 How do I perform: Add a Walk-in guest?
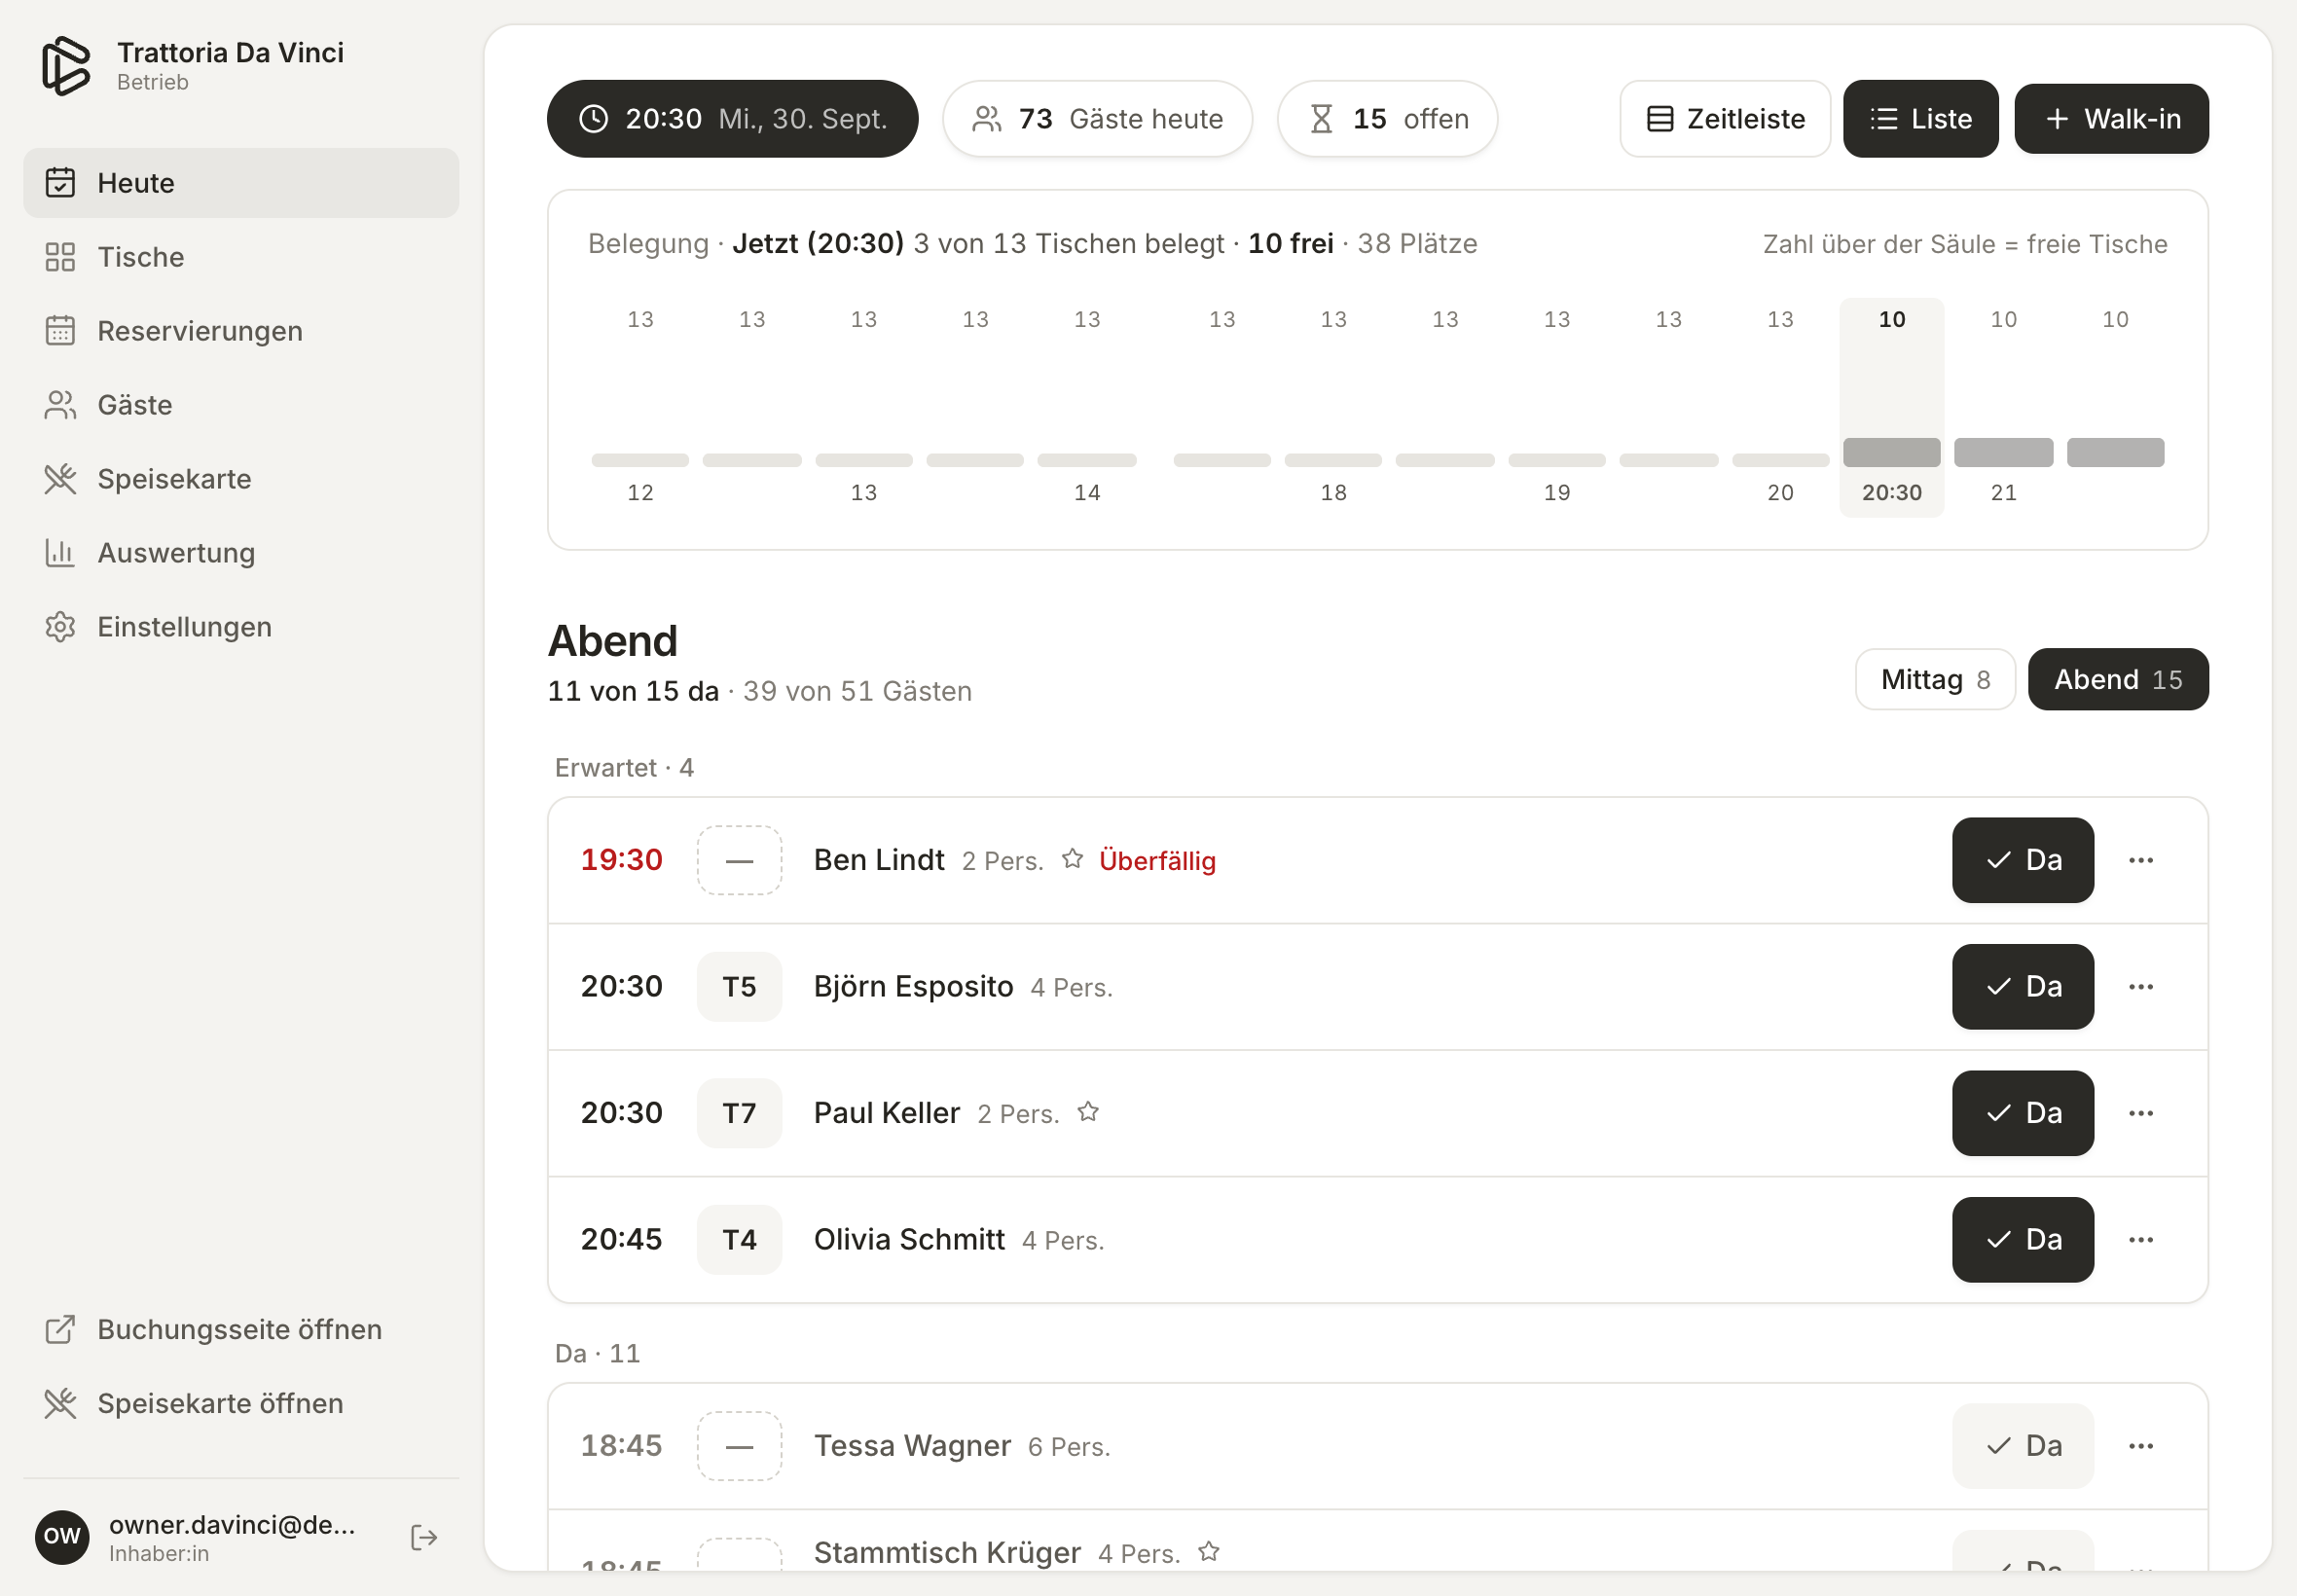(x=2111, y=119)
